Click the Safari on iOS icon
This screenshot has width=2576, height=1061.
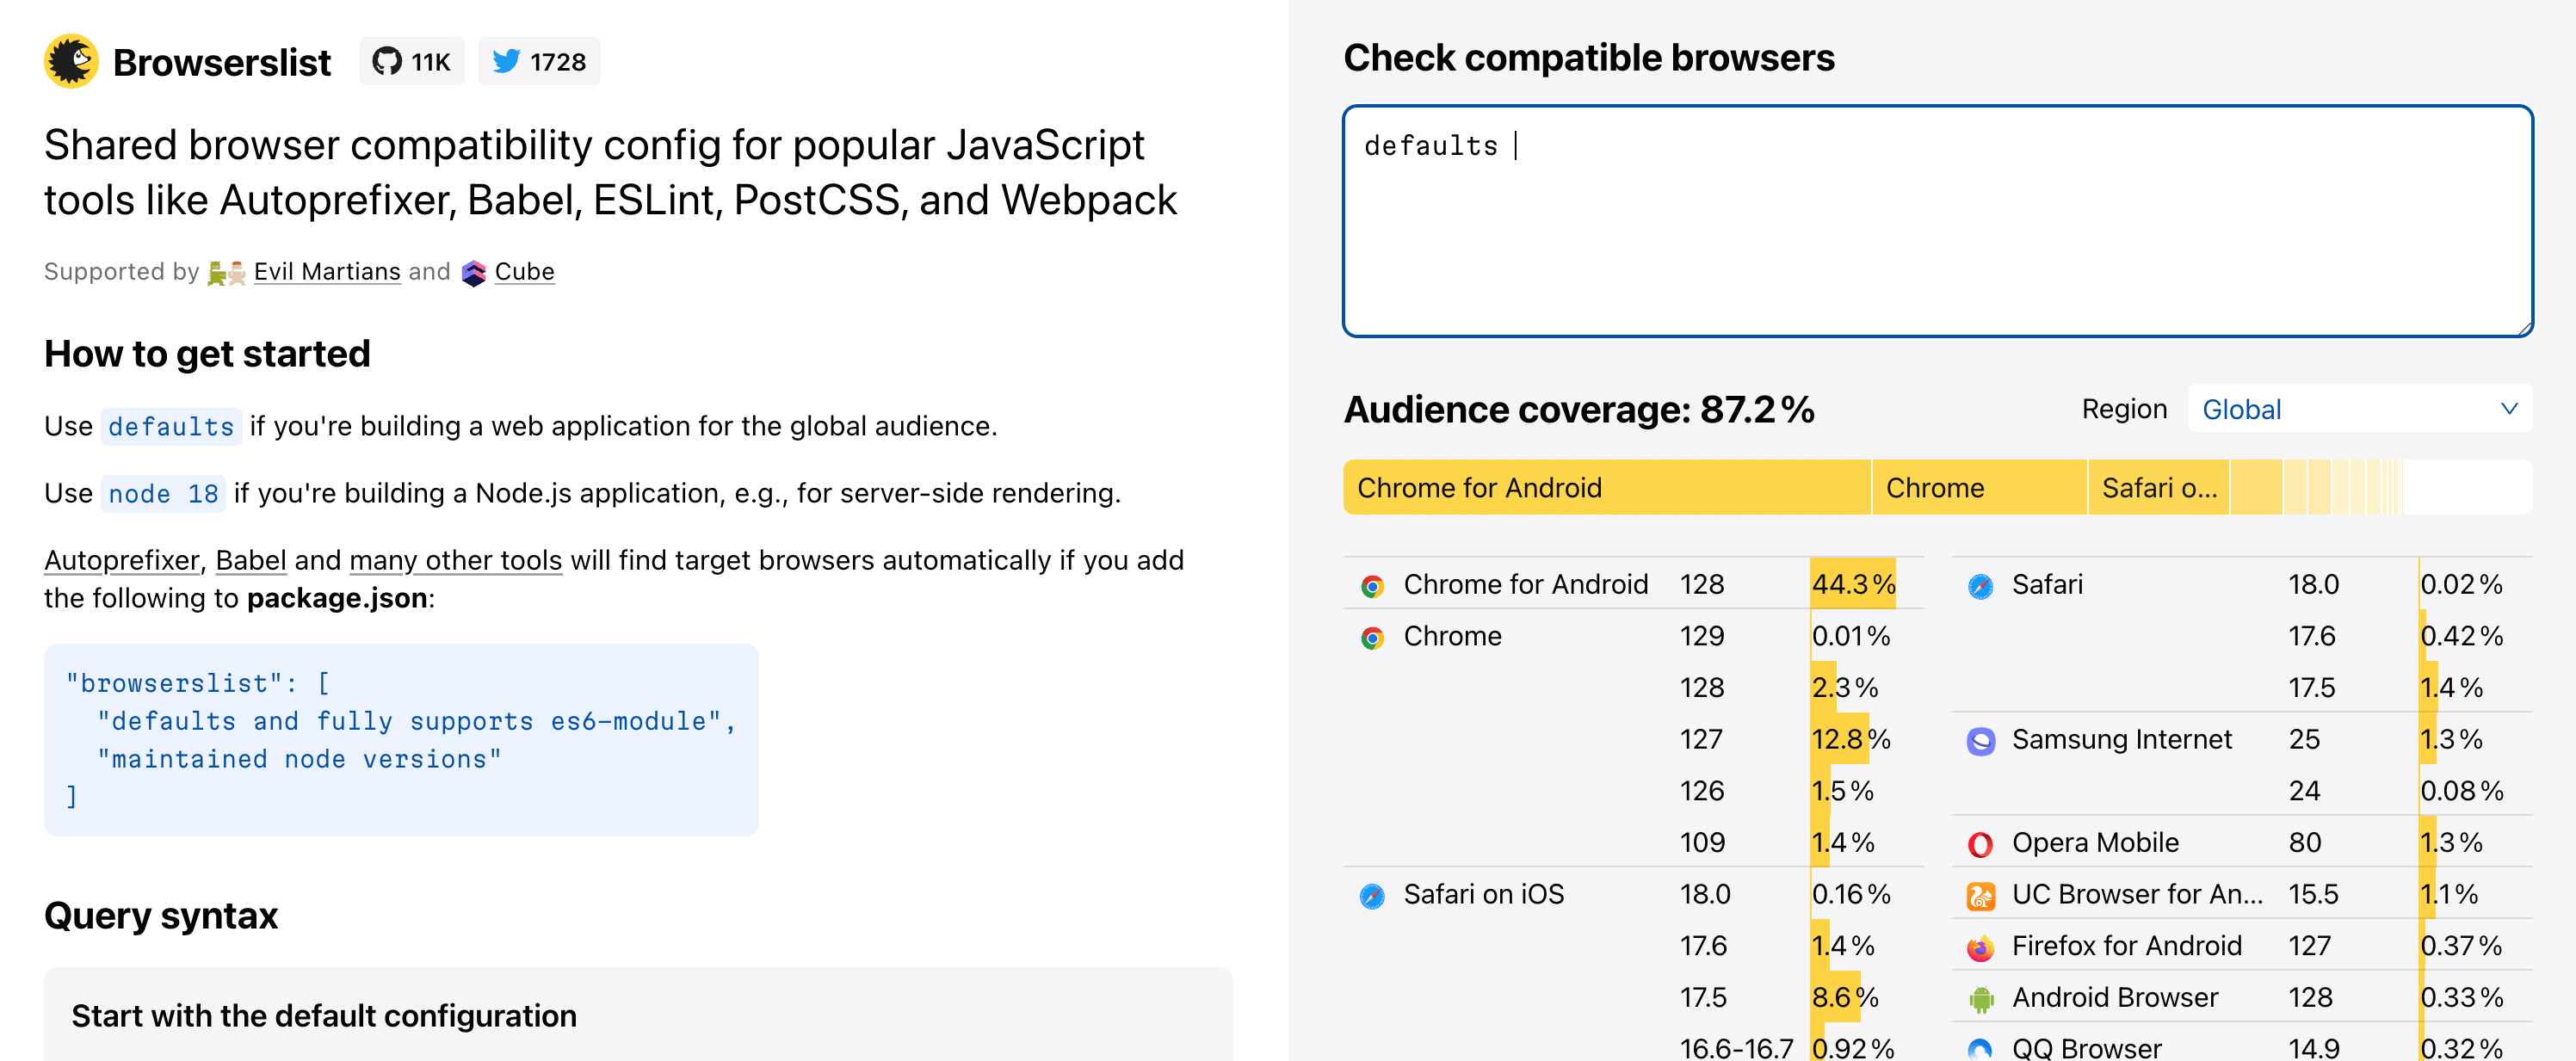coord(1374,894)
